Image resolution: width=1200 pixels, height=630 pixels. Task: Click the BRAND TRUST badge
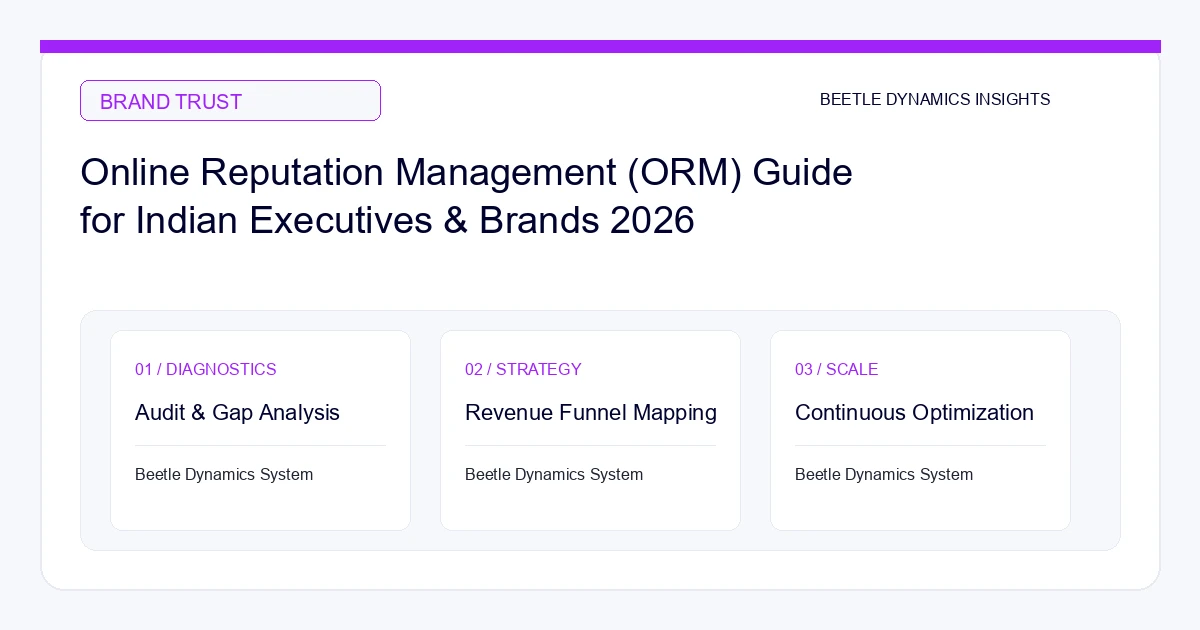(x=230, y=101)
